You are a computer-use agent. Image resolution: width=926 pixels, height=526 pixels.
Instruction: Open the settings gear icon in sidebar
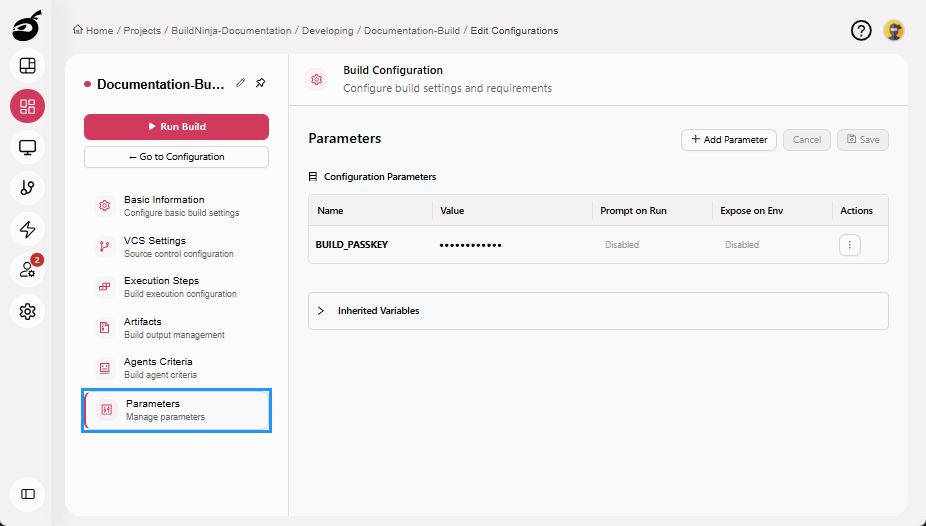click(x=27, y=311)
